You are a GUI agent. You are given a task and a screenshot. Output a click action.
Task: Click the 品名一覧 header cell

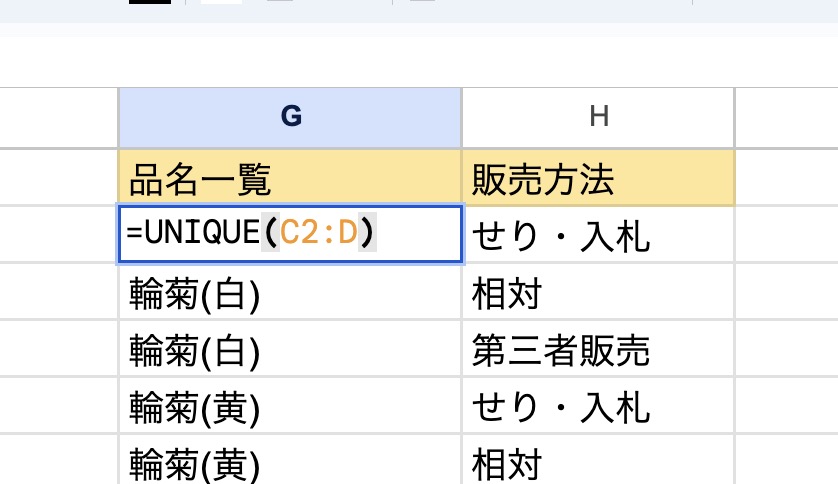coord(290,178)
